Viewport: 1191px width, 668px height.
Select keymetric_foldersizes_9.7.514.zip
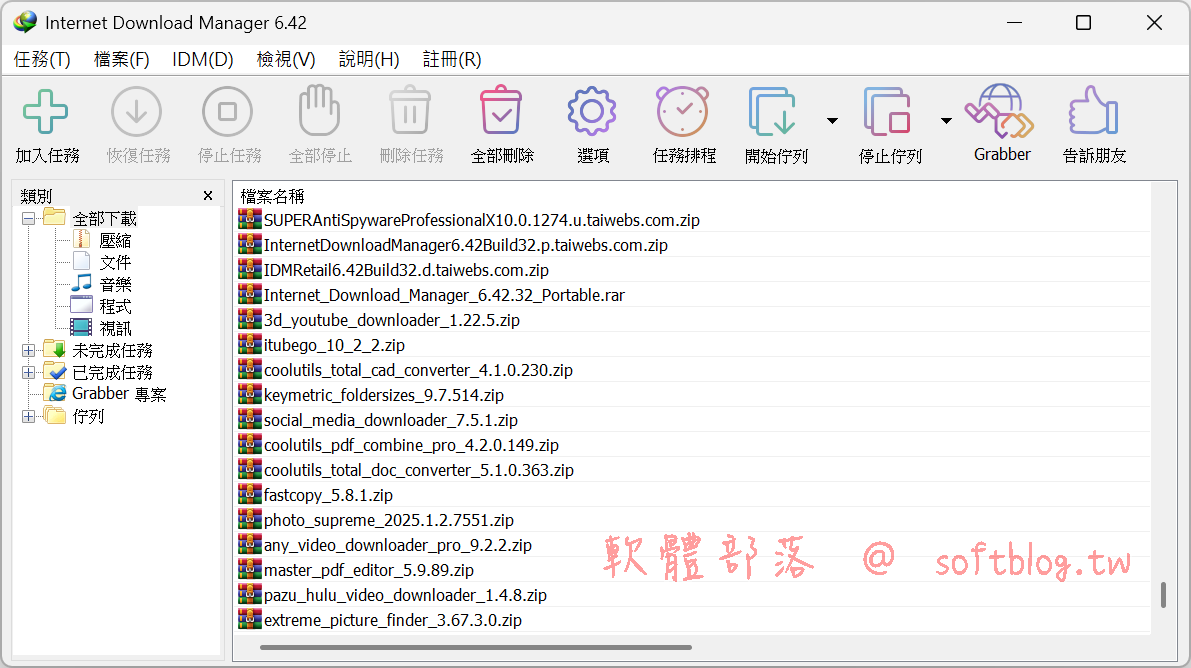371,395
